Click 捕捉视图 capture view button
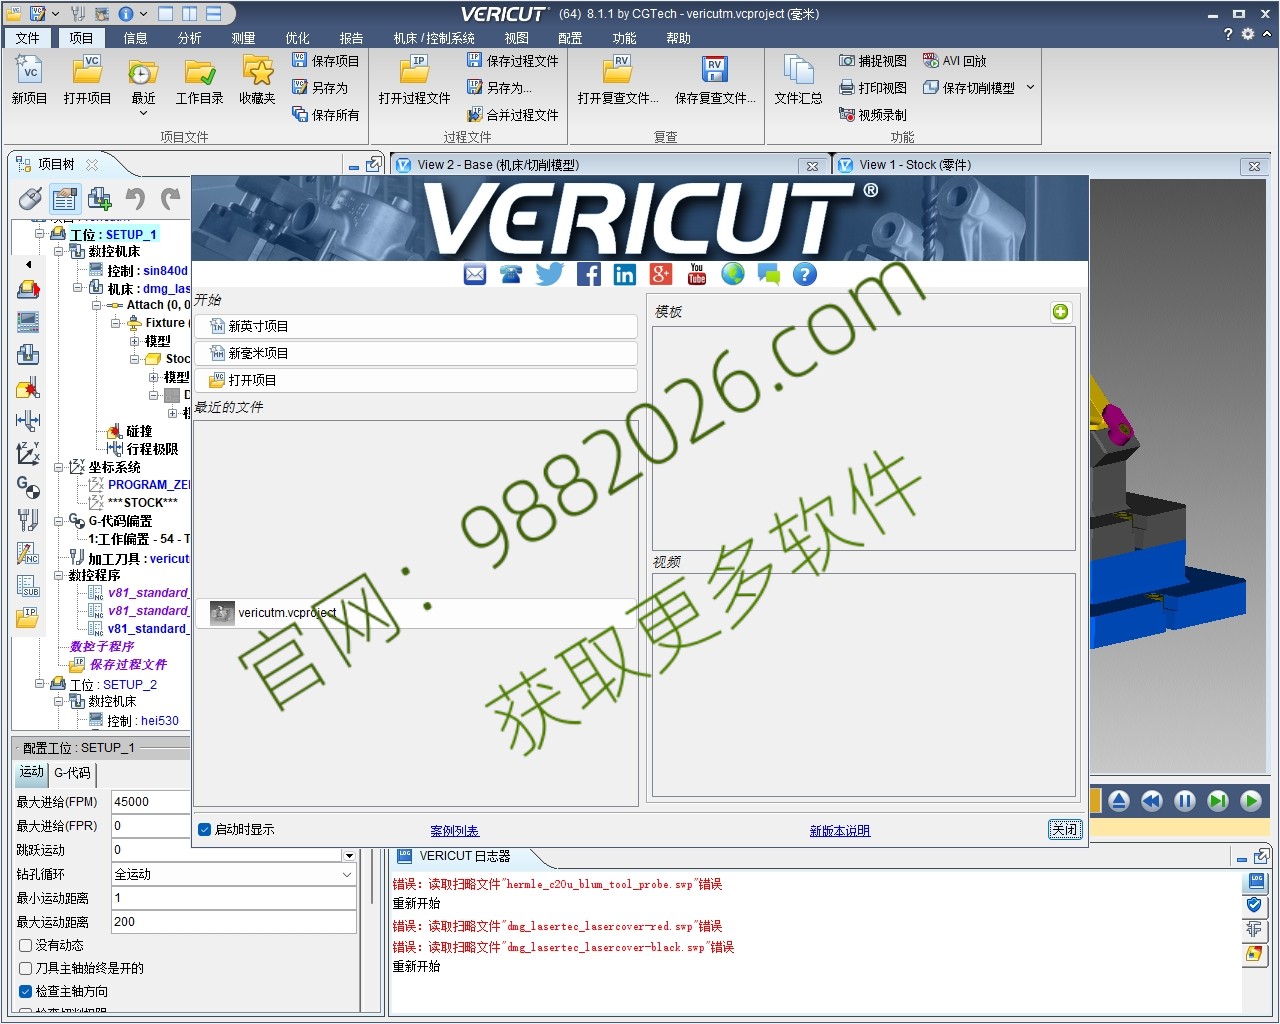This screenshot has height=1024, width=1280. pyautogui.click(x=873, y=61)
